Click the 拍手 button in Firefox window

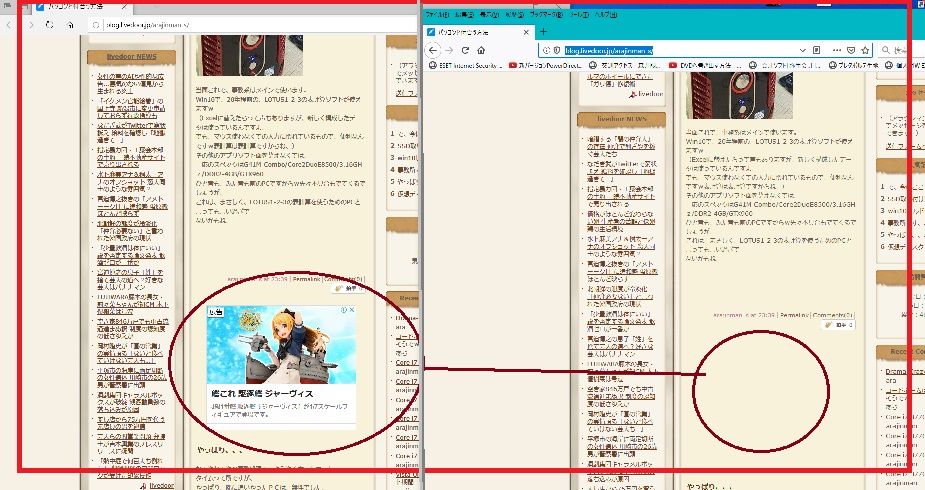click(x=837, y=325)
